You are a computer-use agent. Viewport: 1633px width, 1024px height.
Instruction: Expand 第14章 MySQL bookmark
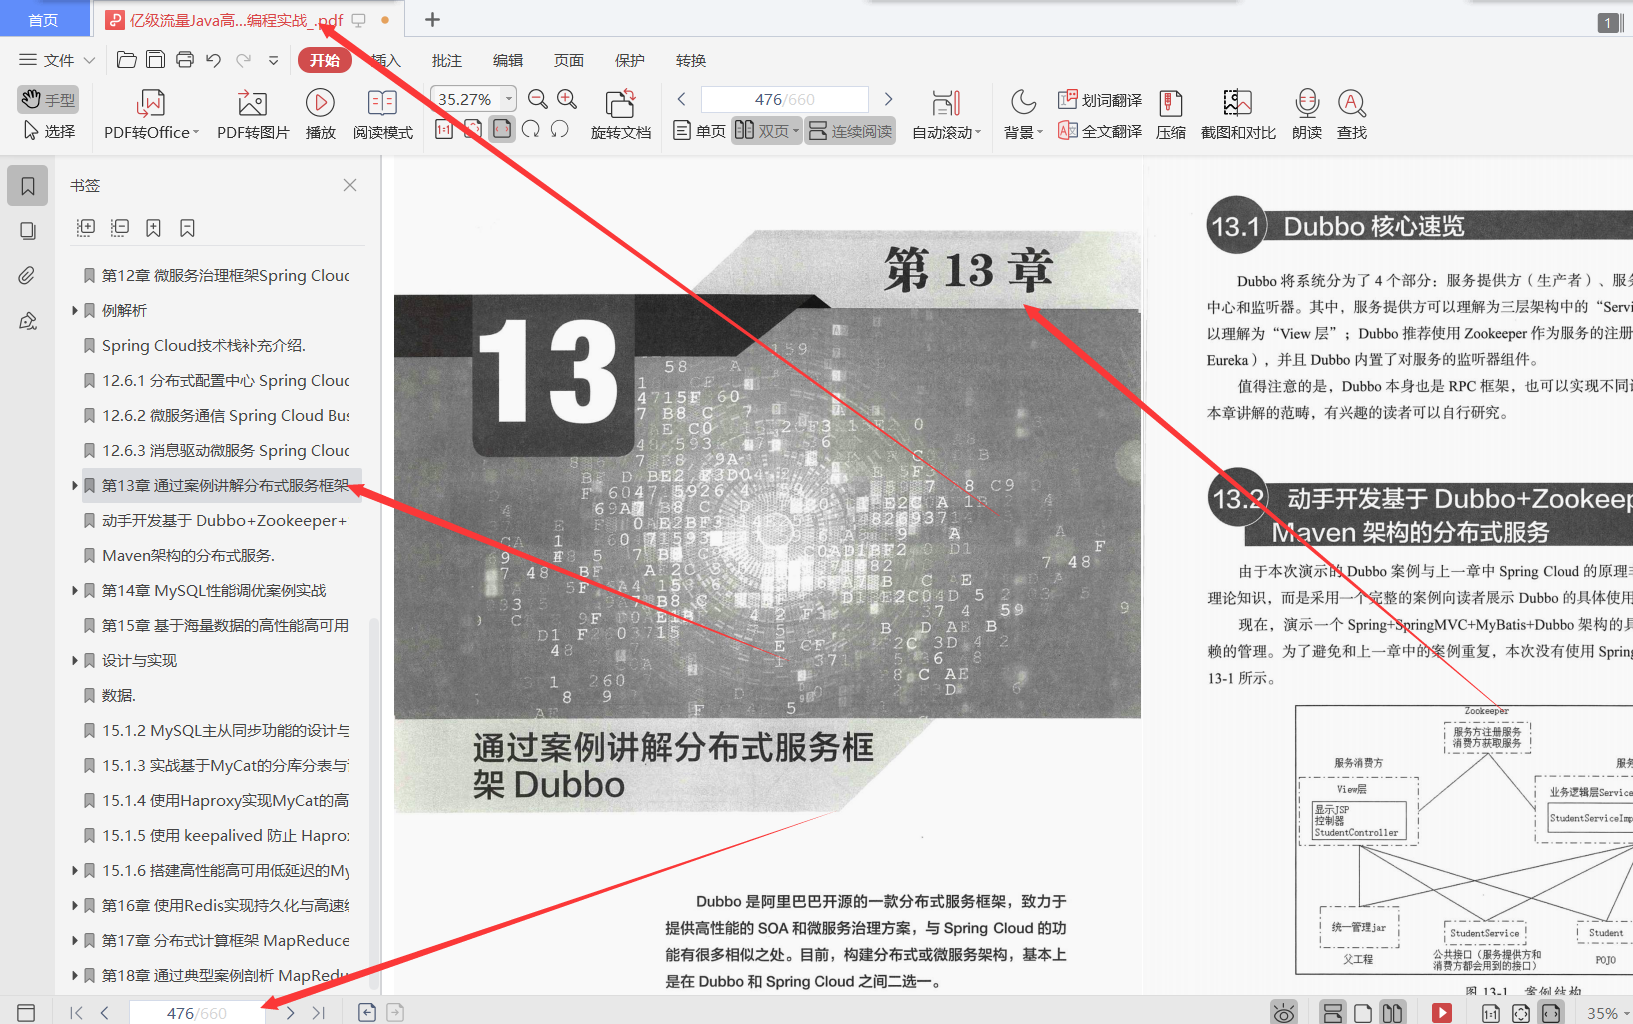(x=75, y=591)
